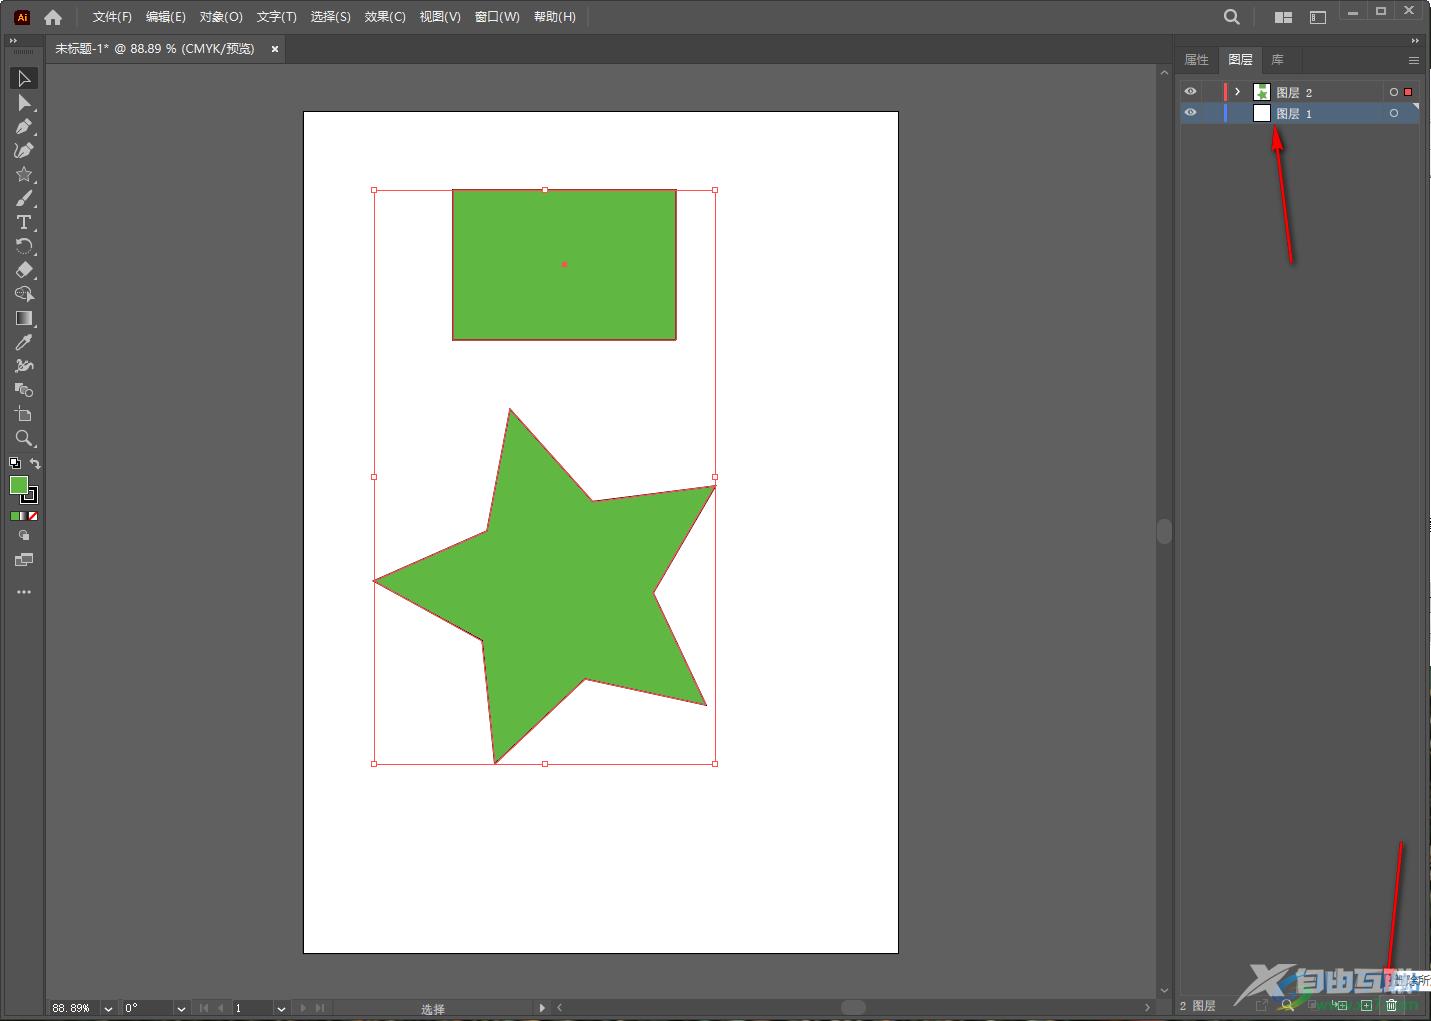Click the green fill color swatch
The height and width of the screenshot is (1021, 1431).
(x=18, y=485)
